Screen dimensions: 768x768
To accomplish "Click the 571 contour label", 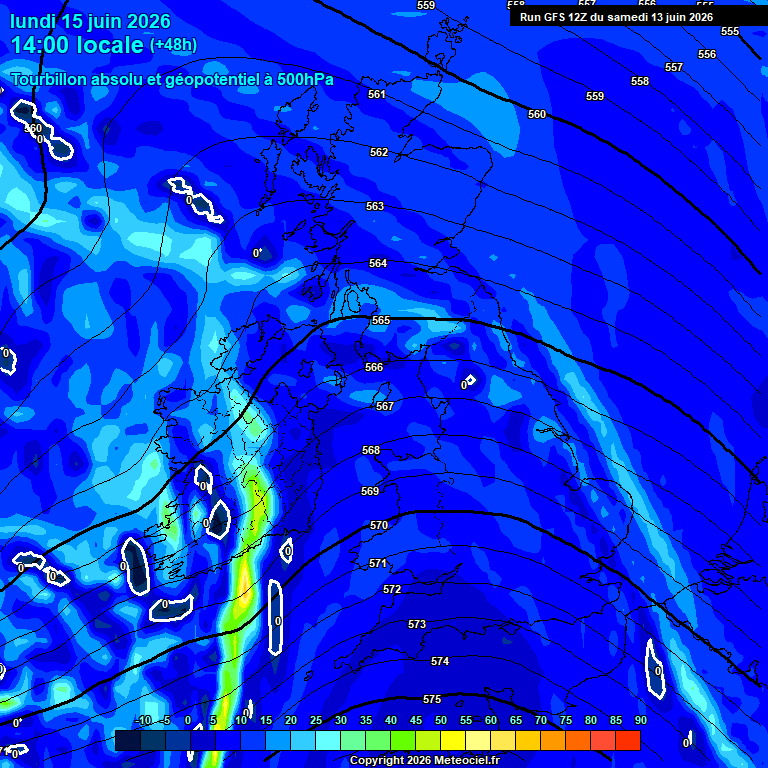I will point(377,564).
